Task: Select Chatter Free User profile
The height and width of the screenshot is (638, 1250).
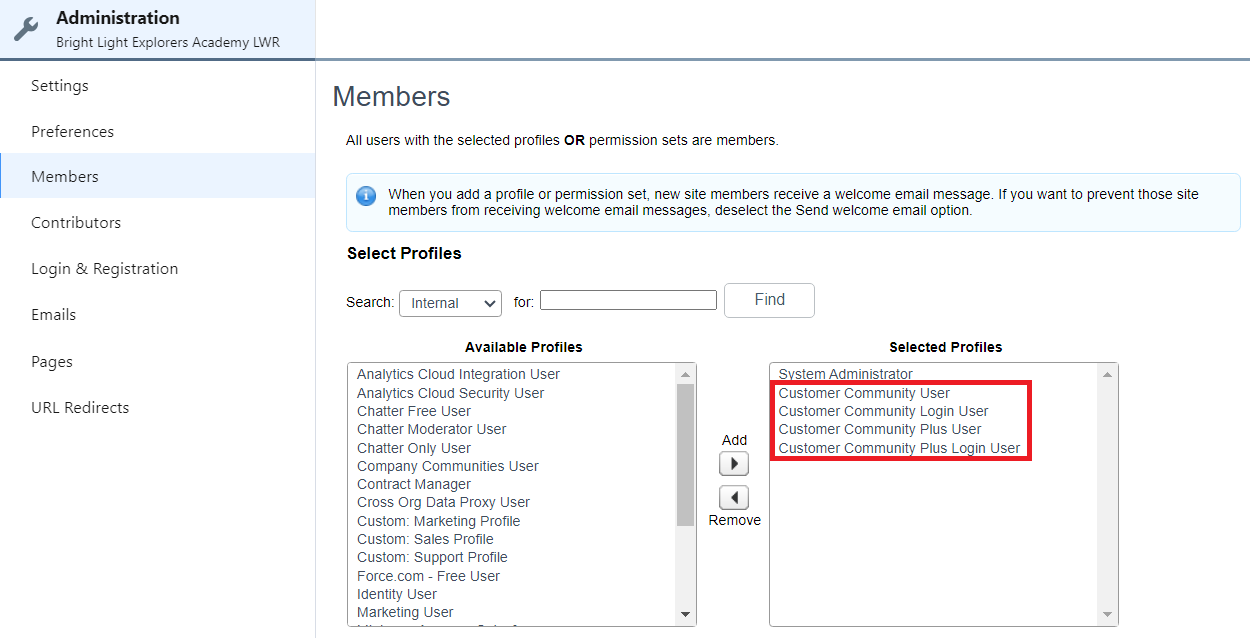Action: tap(414, 411)
